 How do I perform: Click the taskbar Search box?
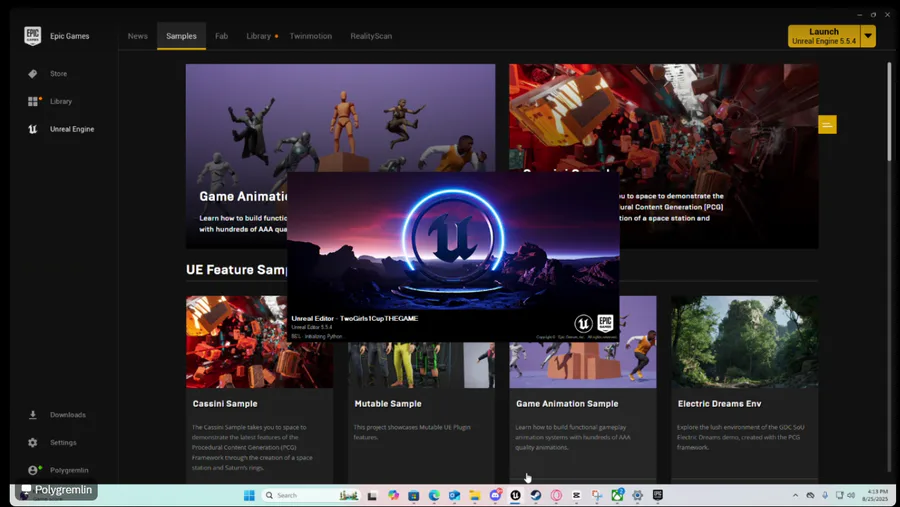click(311, 495)
